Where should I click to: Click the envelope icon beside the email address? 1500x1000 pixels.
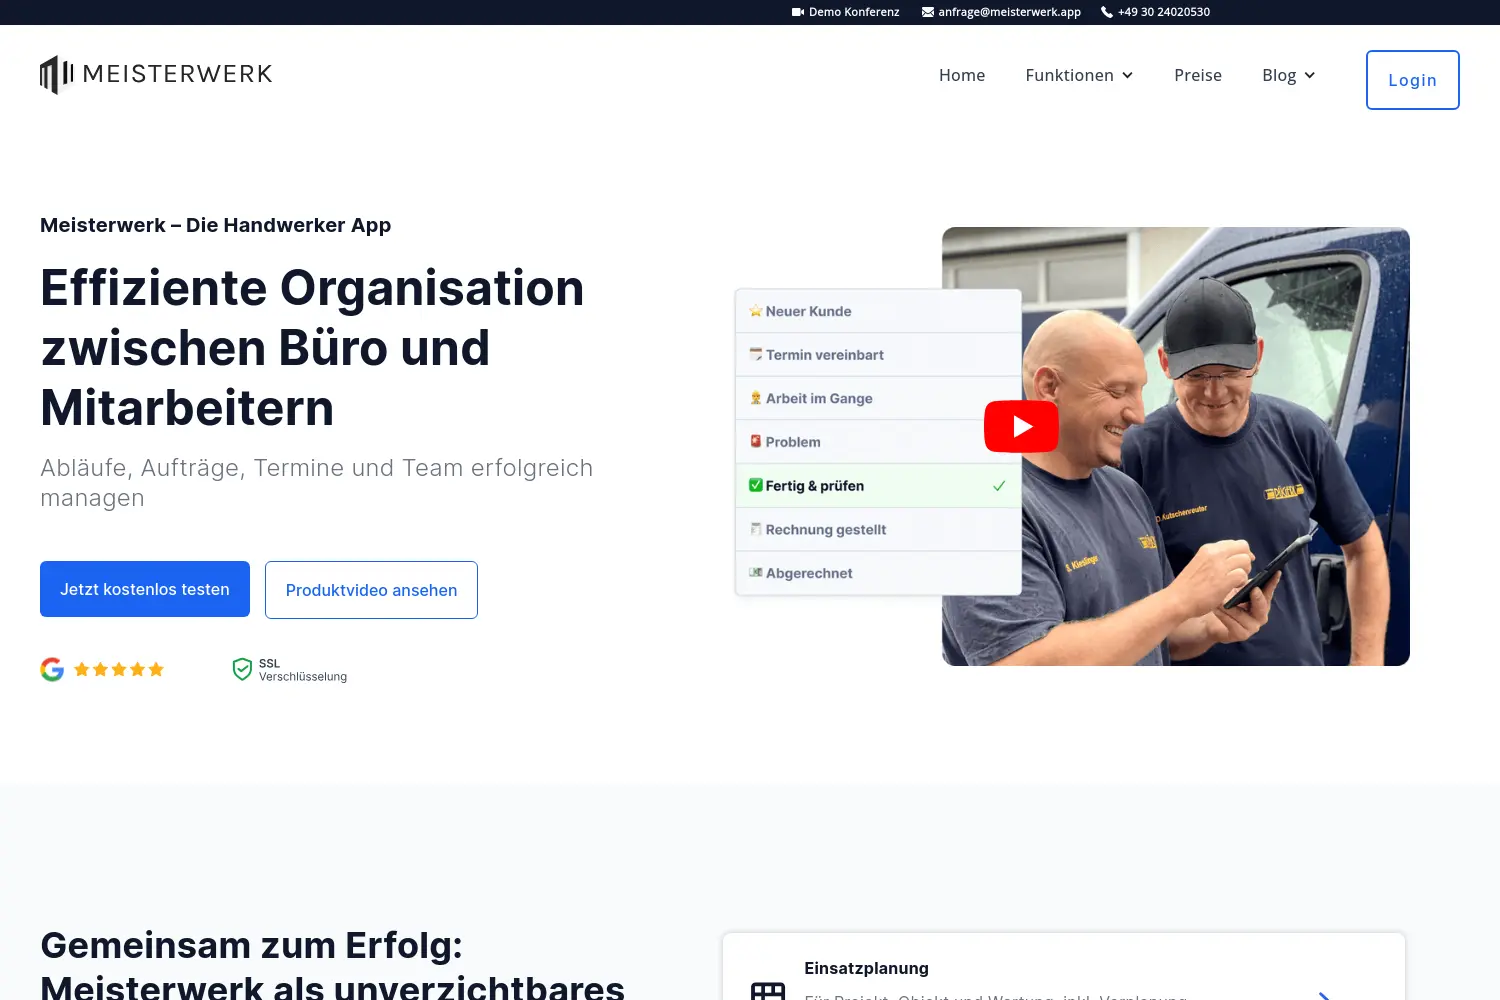(x=928, y=12)
